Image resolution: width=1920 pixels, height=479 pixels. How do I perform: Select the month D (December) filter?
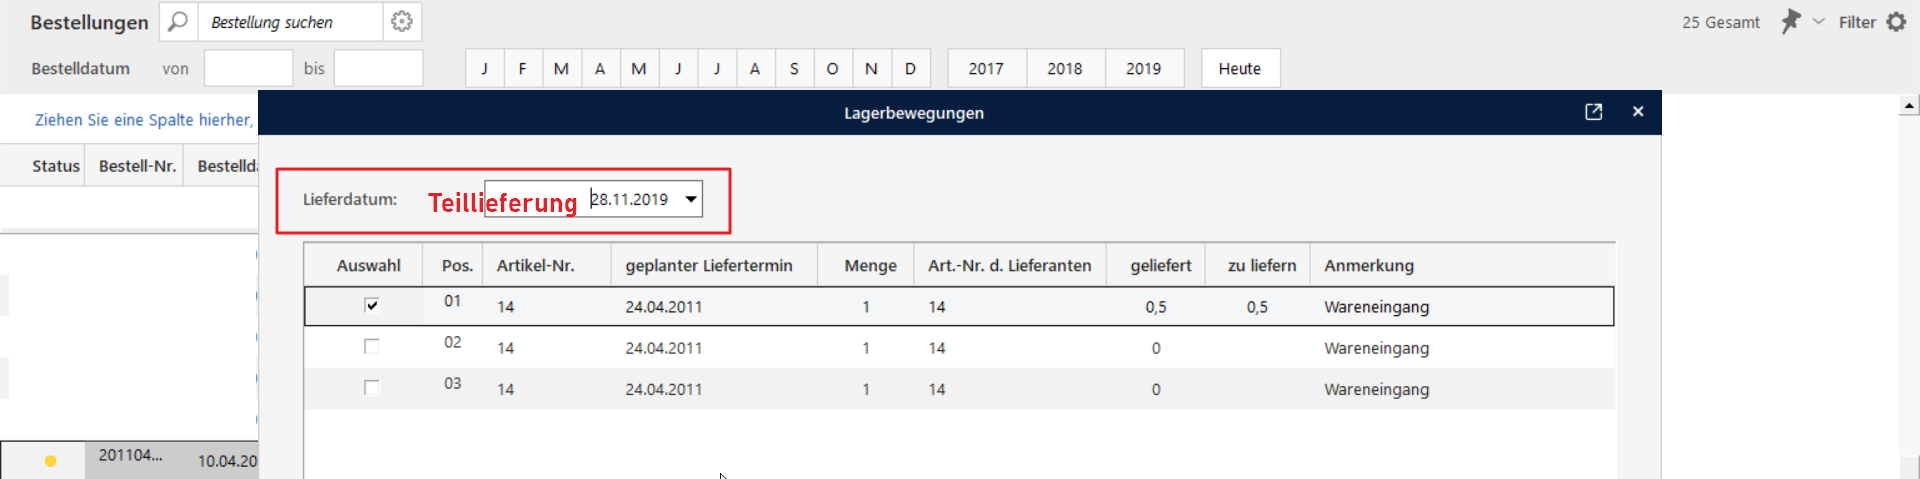tap(910, 68)
